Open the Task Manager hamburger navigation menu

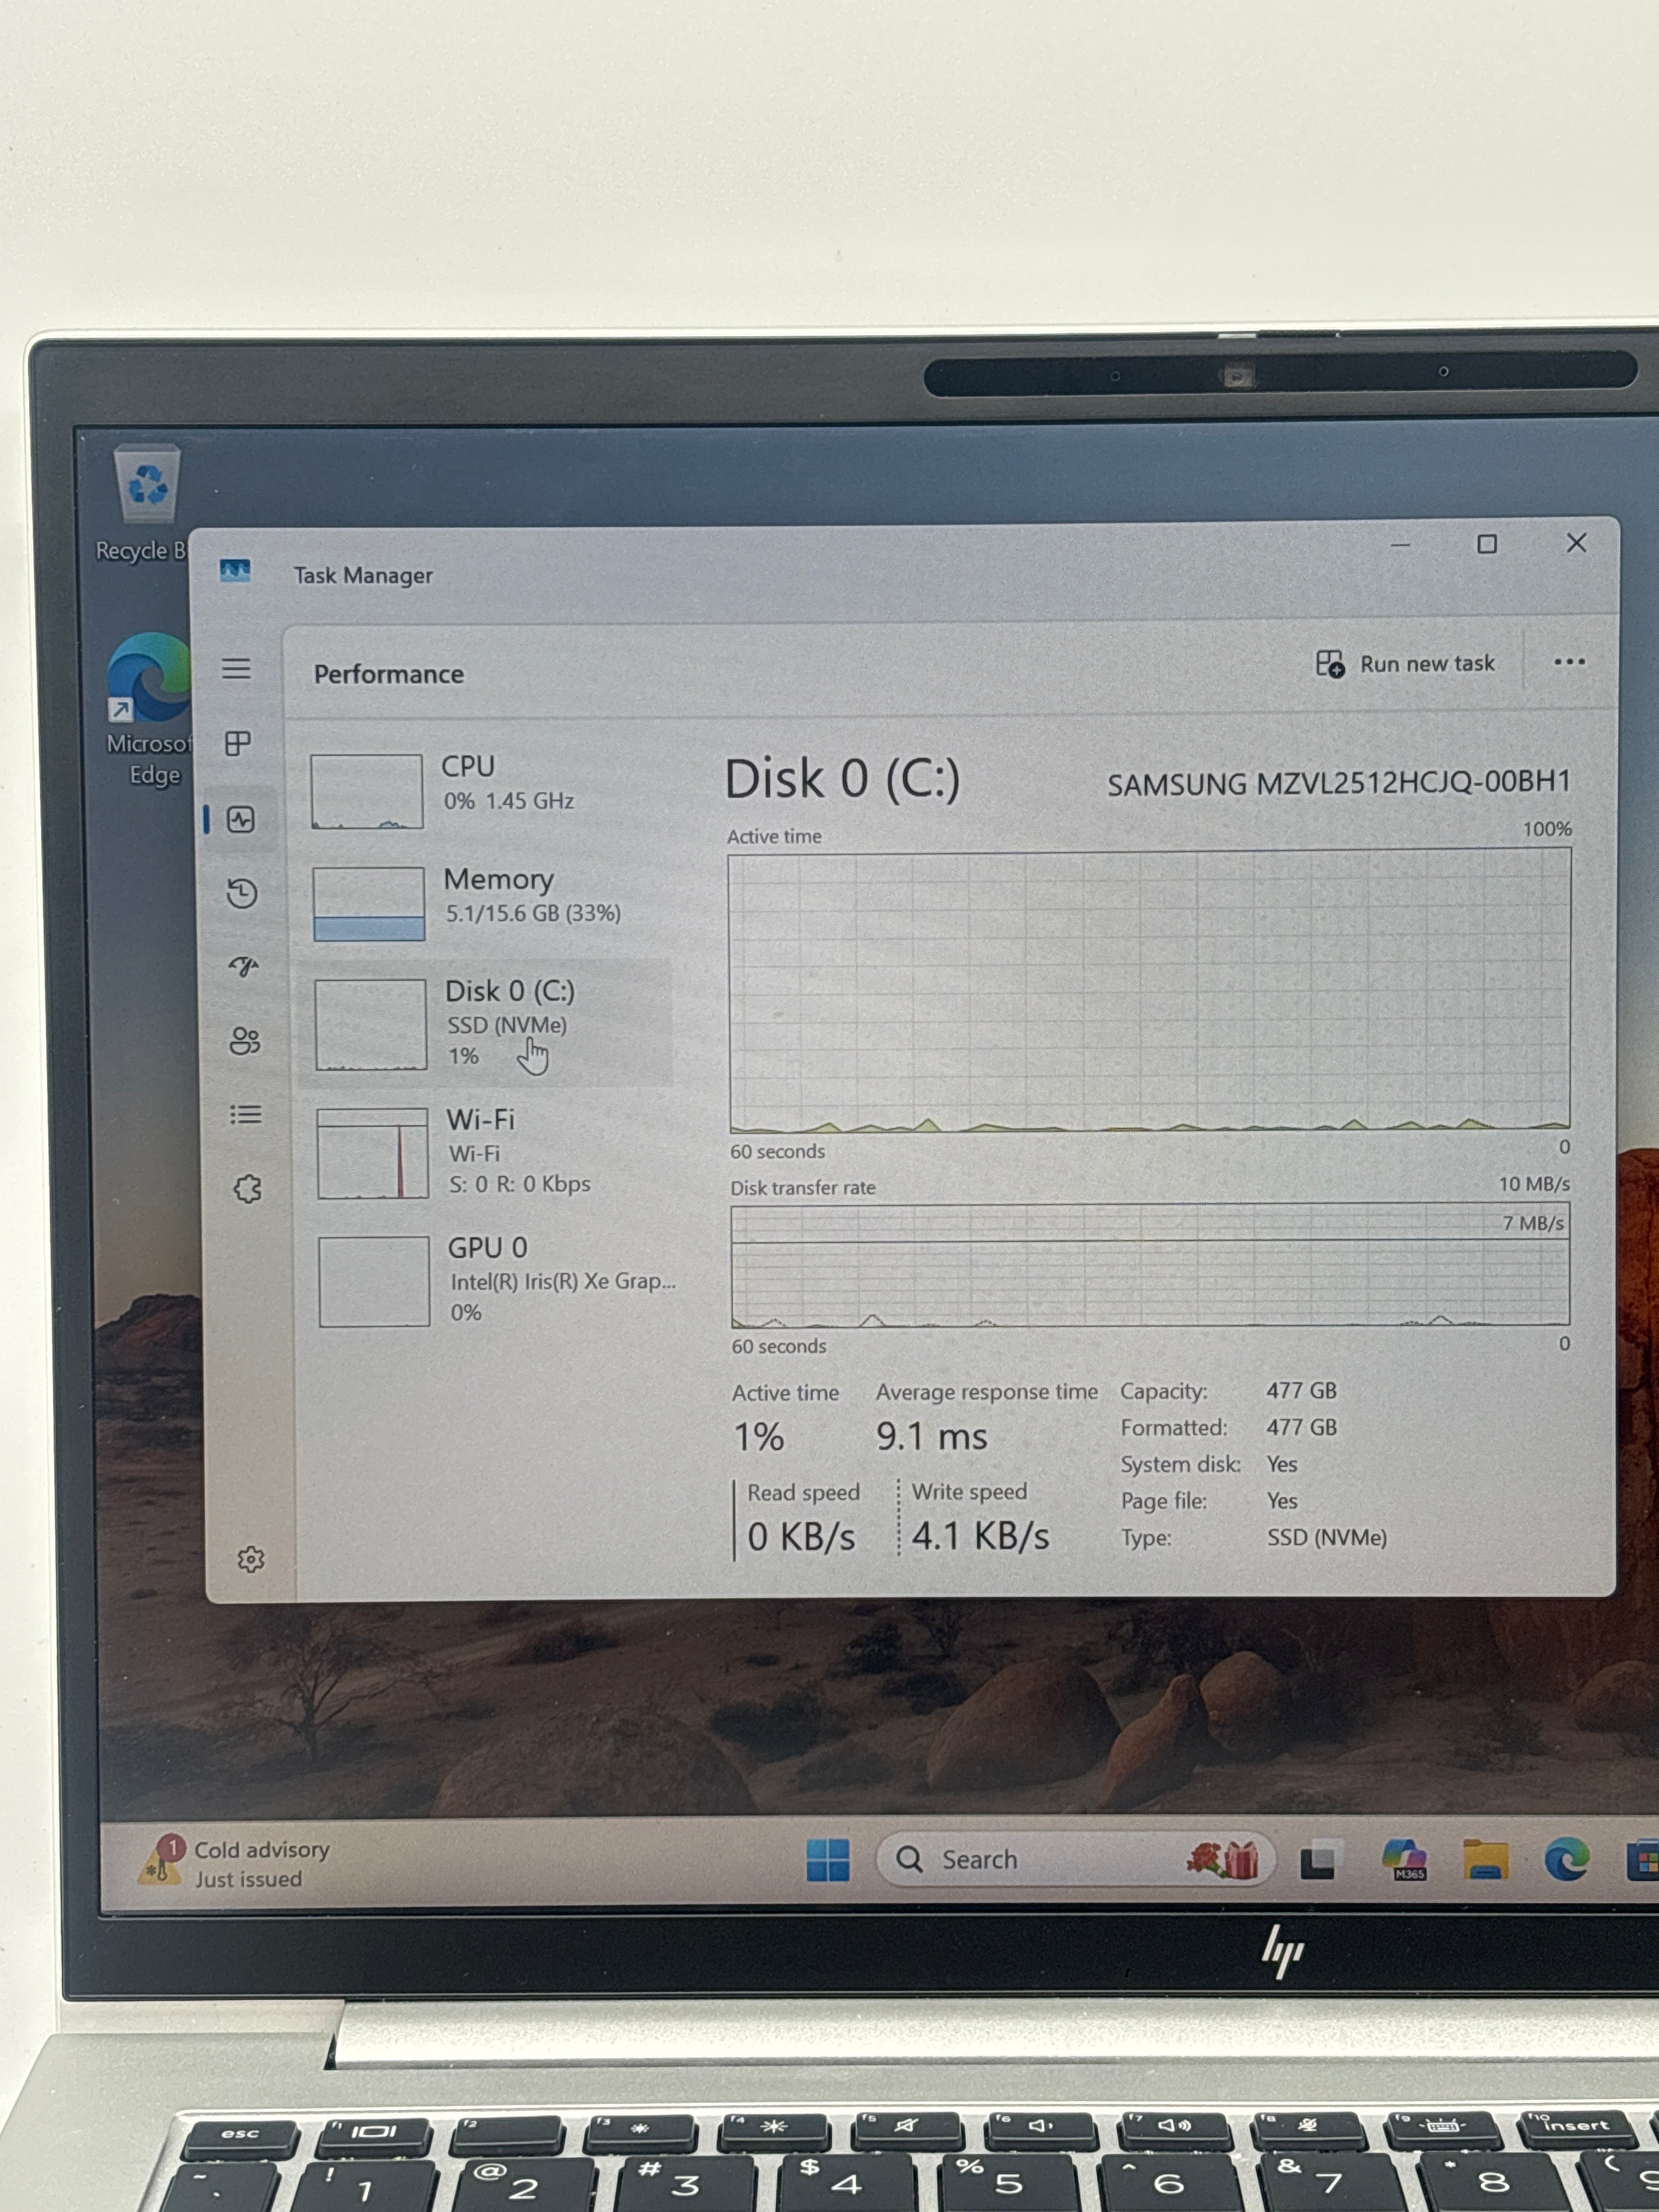(x=236, y=668)
